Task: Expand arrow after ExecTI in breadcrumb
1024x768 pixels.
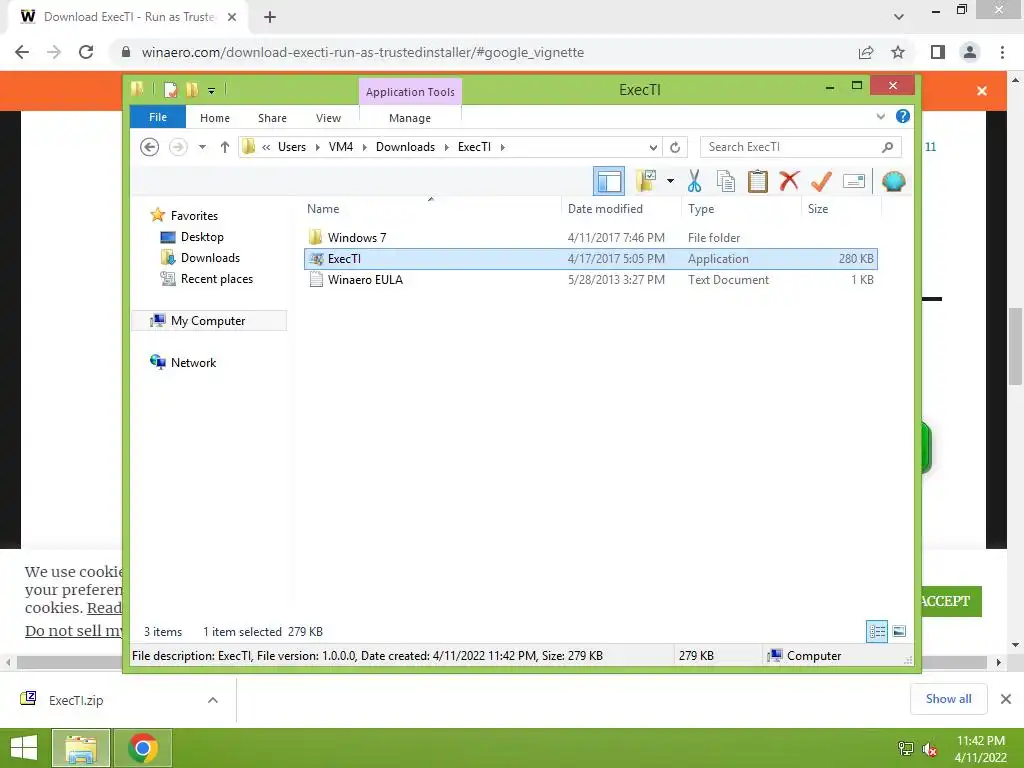Action: point(502,147)
